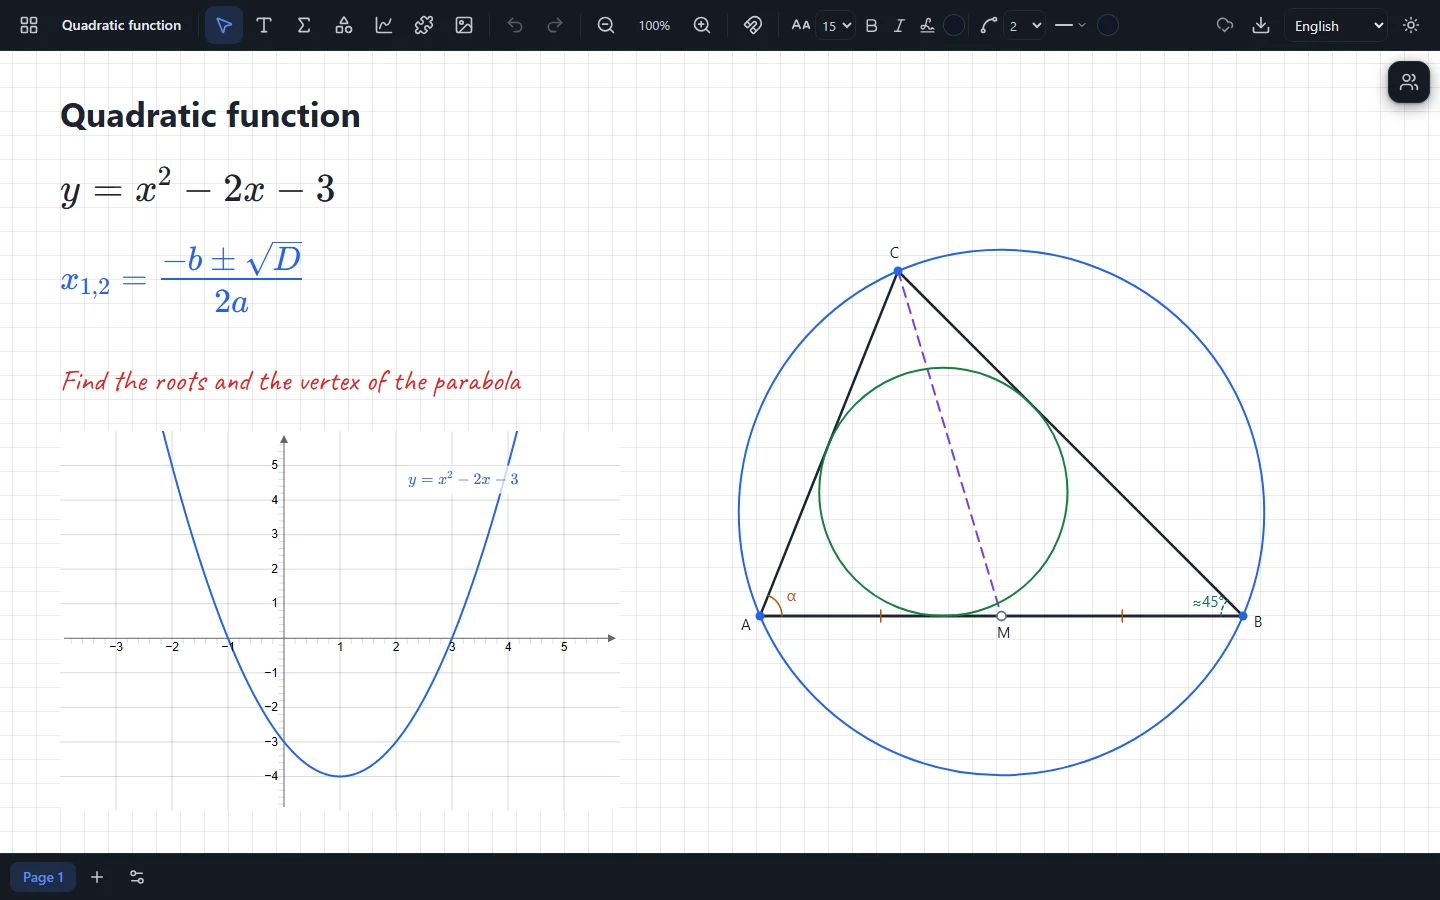Reset zoom at the 100% label

654,25
